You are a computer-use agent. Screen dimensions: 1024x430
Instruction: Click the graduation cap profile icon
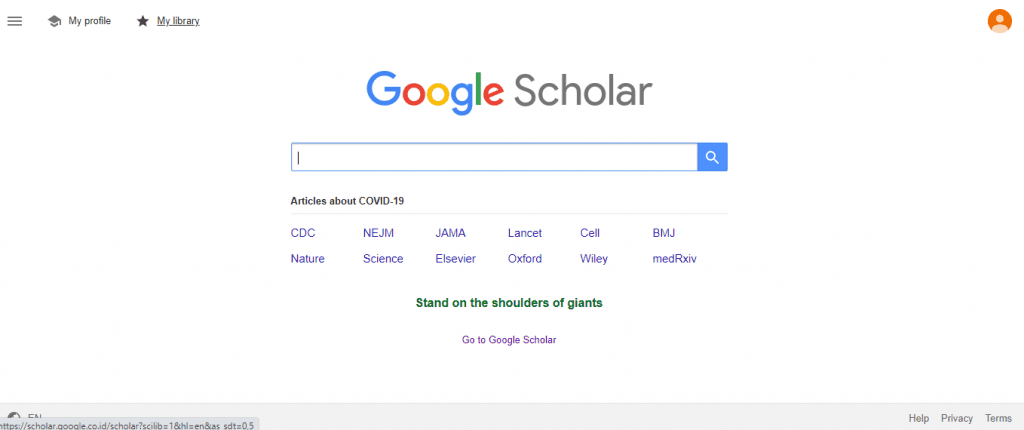pos(54,21)
